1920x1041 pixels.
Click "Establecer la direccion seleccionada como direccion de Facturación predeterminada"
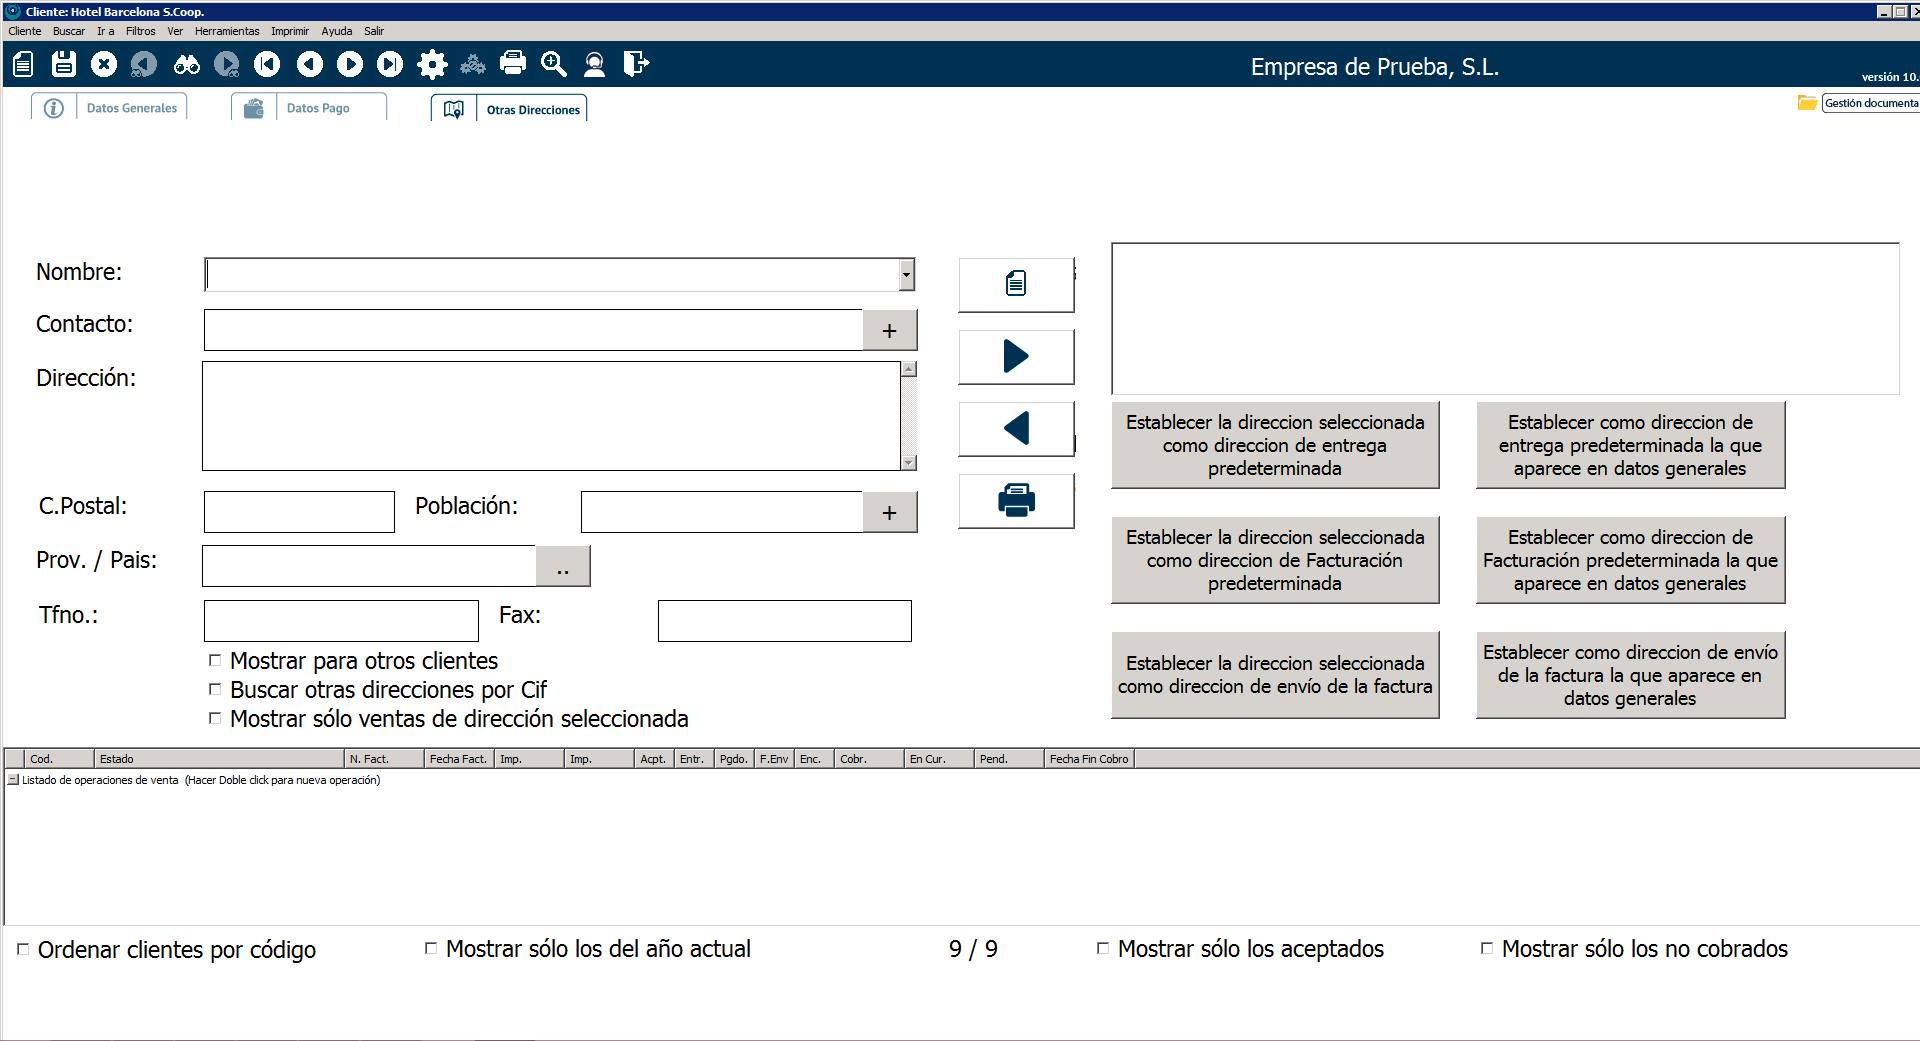(x=1274, y=560)
